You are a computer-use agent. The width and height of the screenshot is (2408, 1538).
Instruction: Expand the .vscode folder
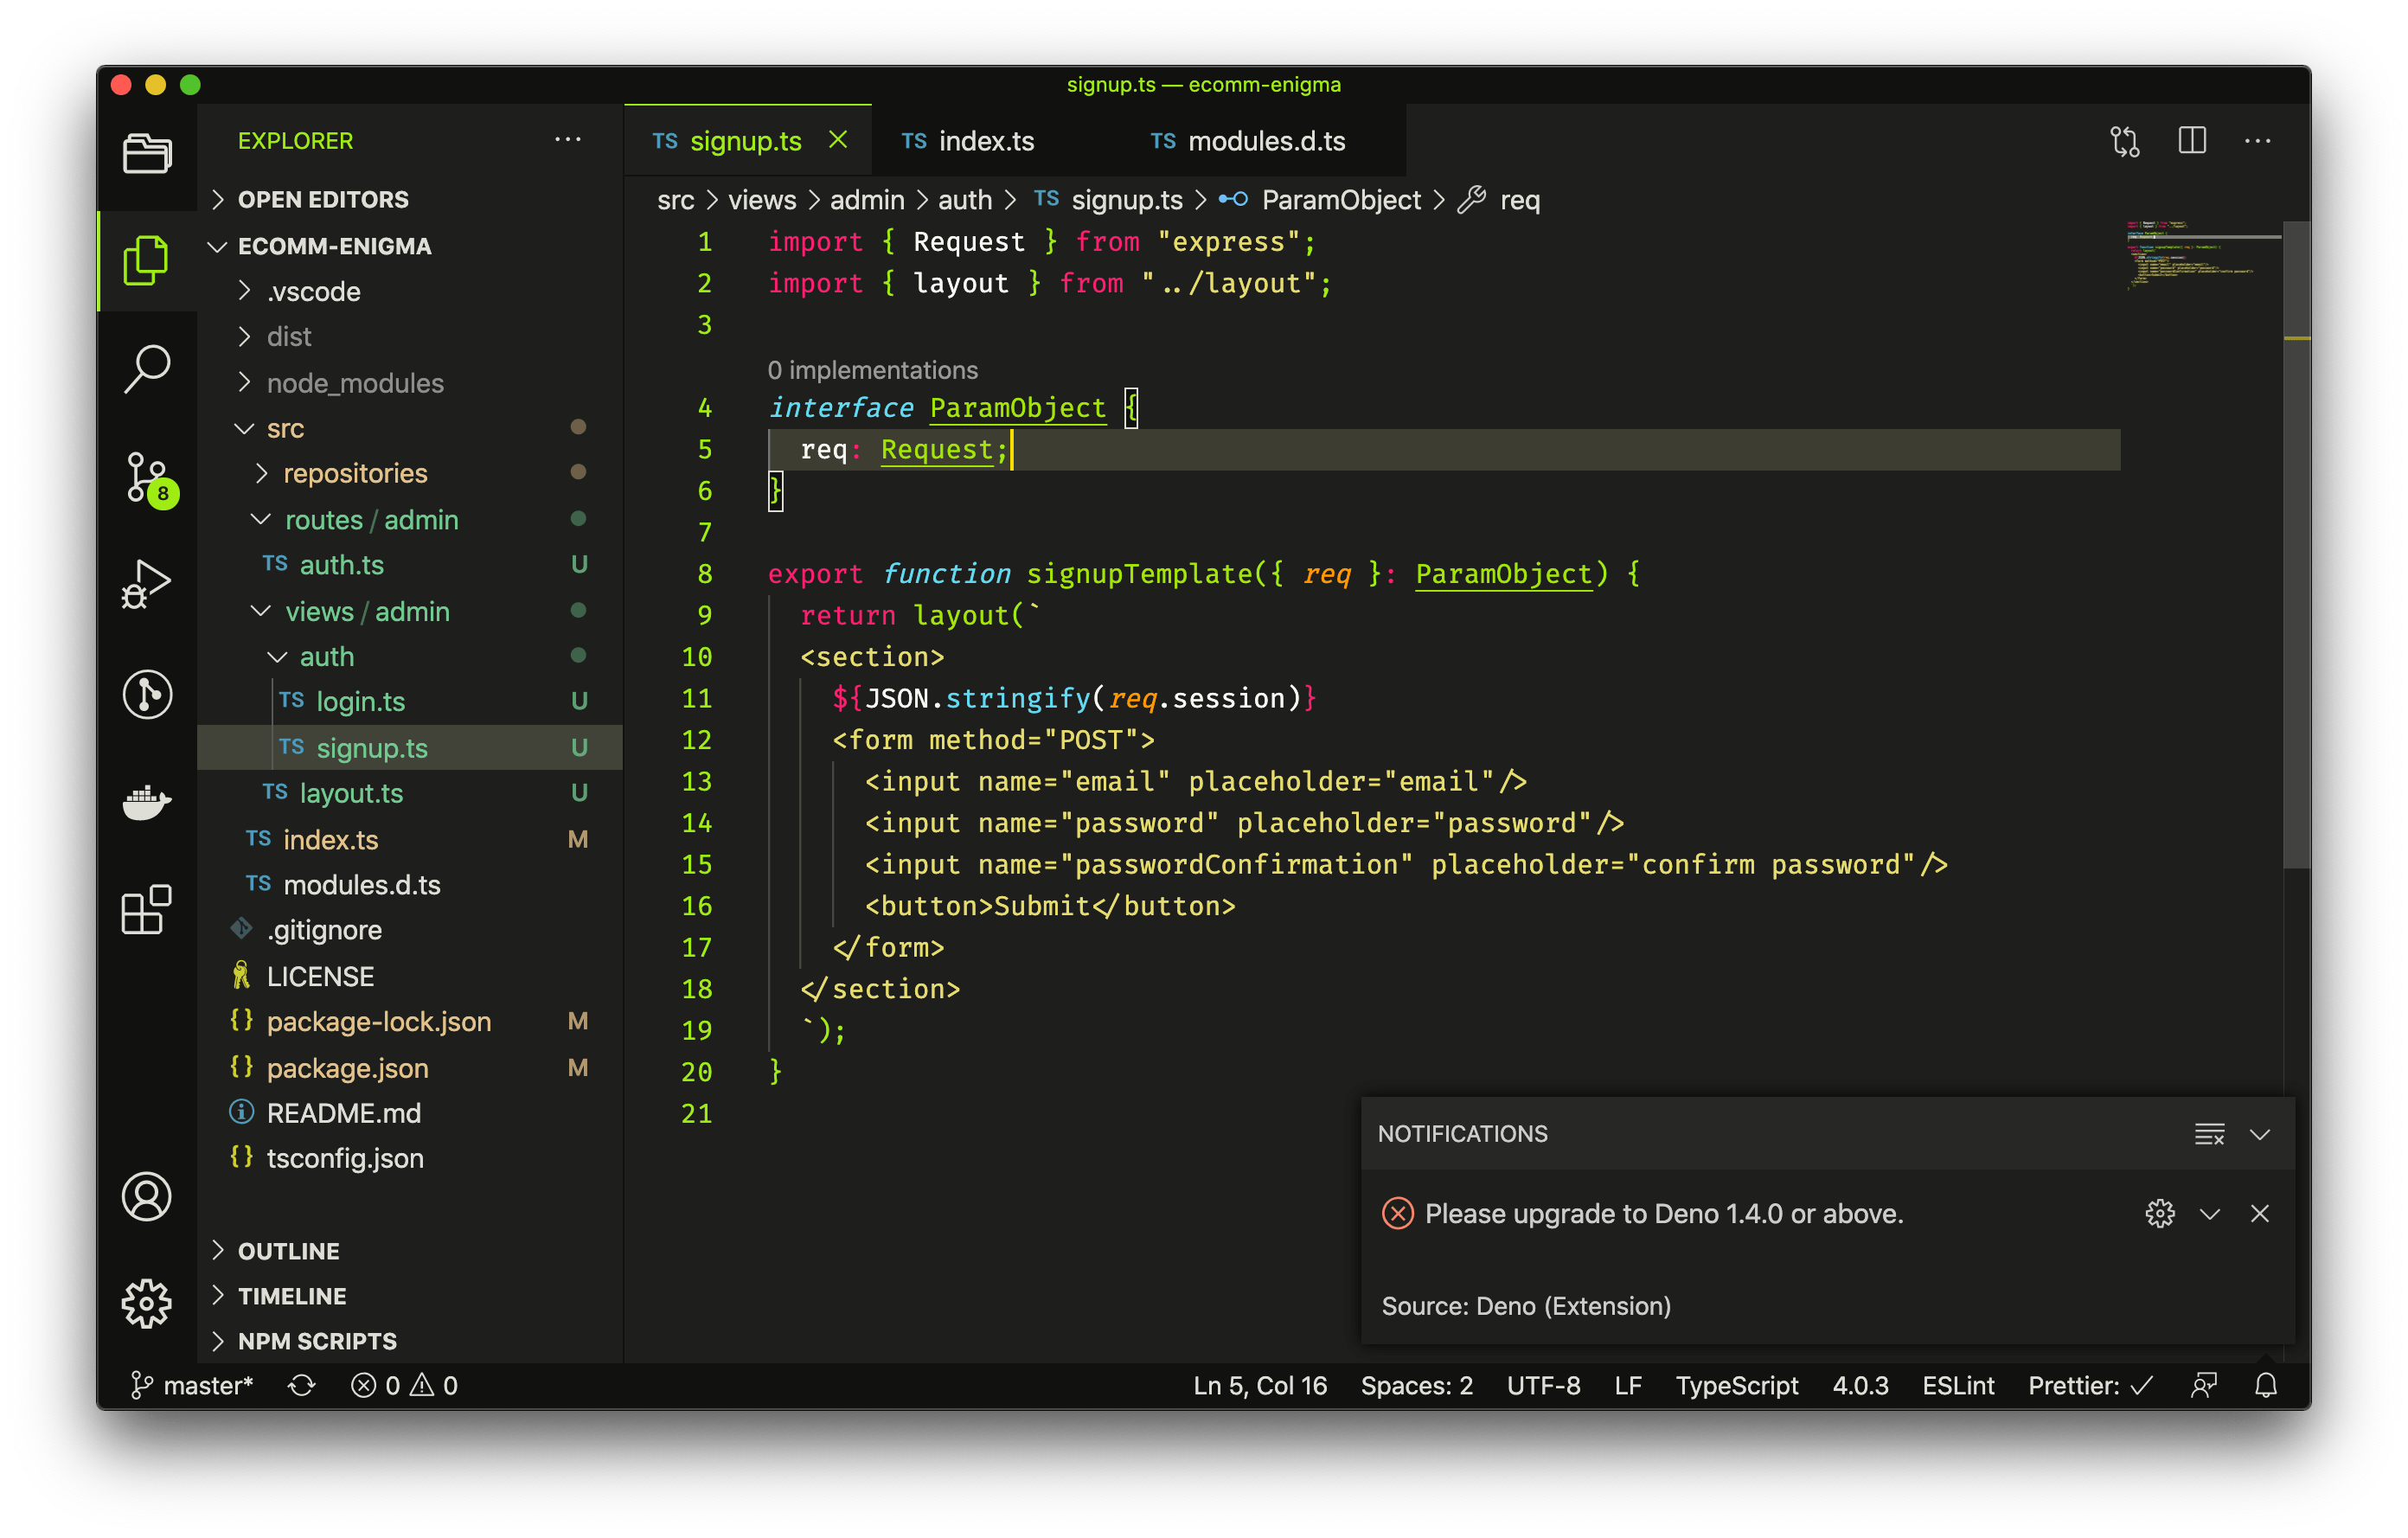[410, 291]
